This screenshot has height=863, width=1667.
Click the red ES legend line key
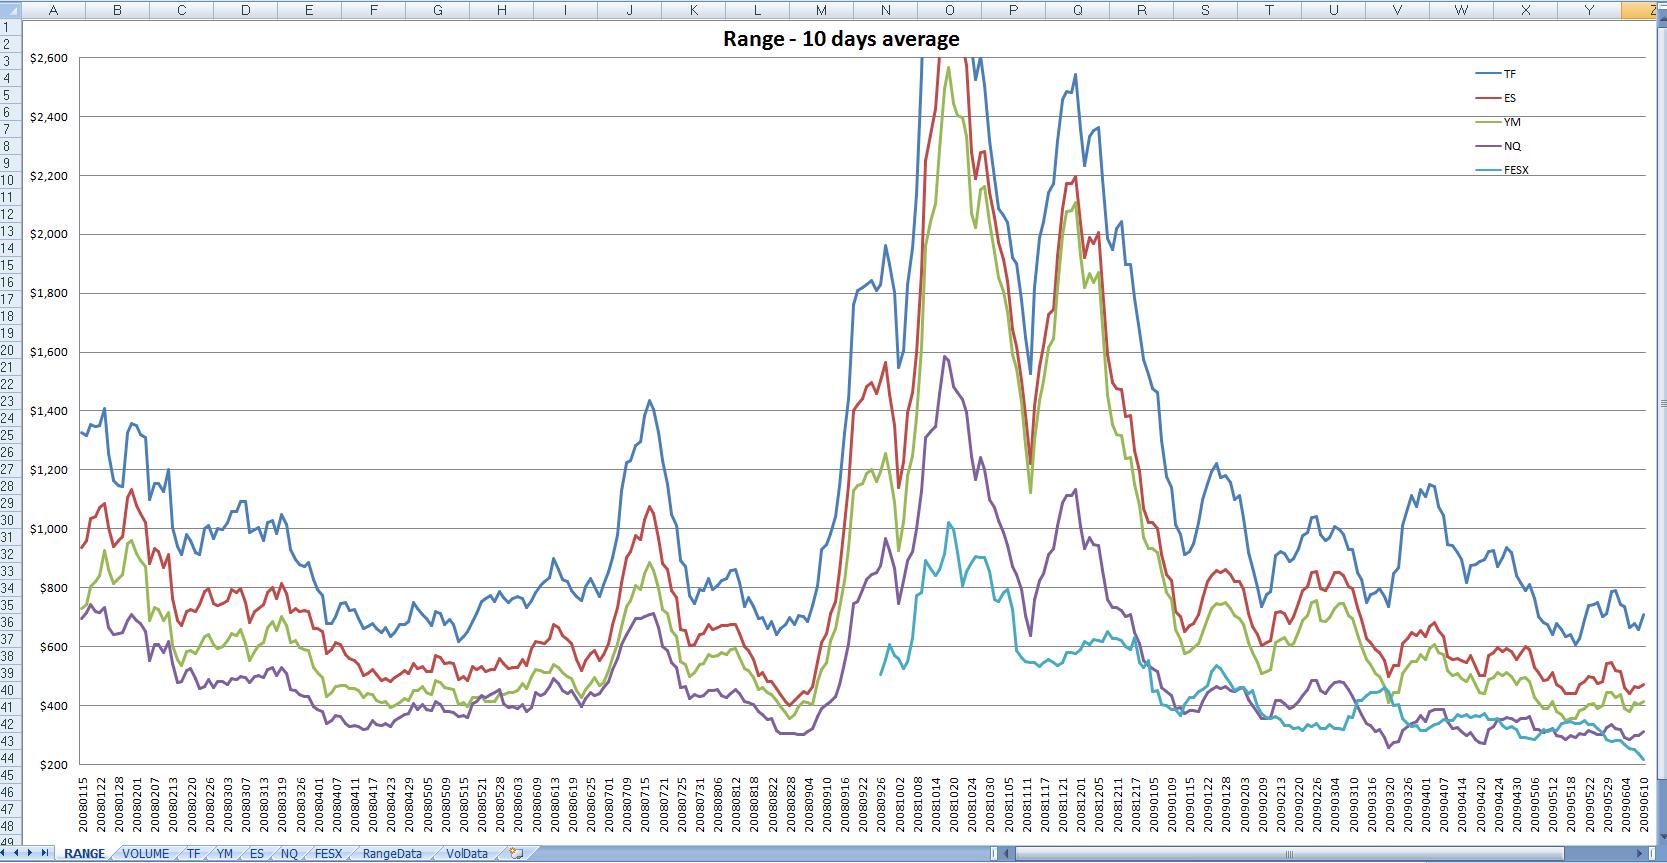(1487, 98)
